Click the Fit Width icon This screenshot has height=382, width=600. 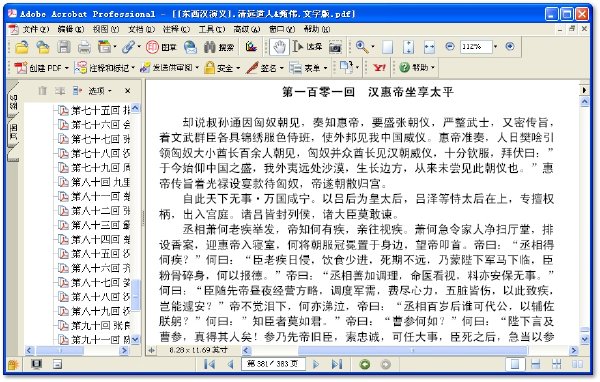(x=429, y=47)
